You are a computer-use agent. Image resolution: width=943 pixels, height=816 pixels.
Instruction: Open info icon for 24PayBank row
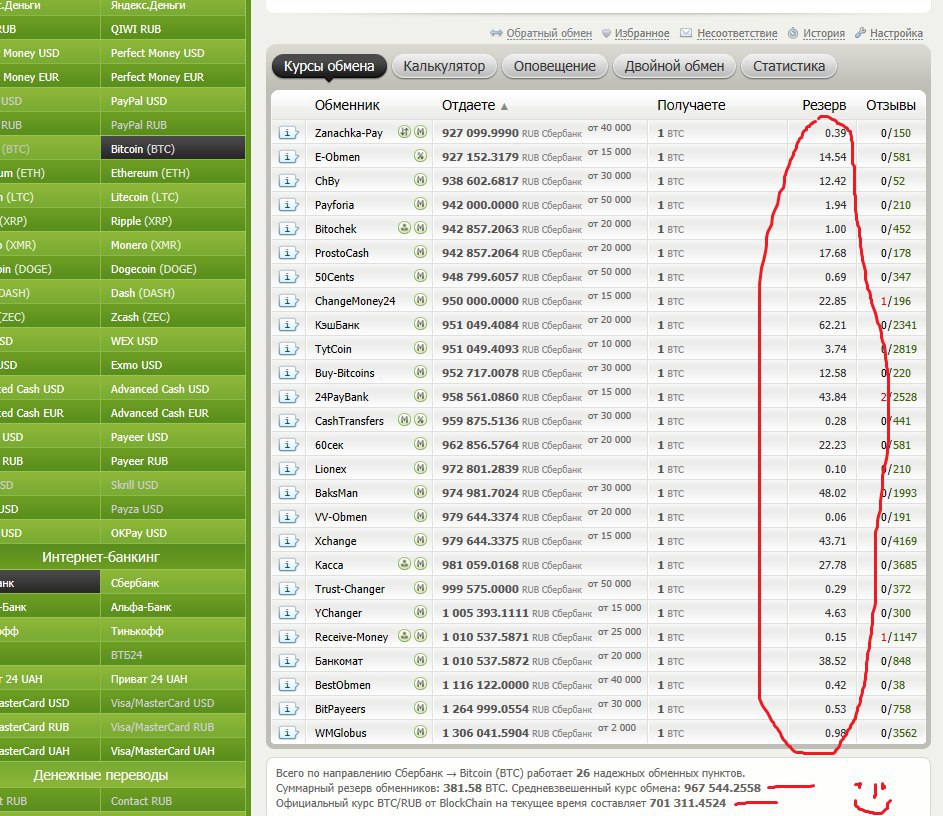pos(288,397)
